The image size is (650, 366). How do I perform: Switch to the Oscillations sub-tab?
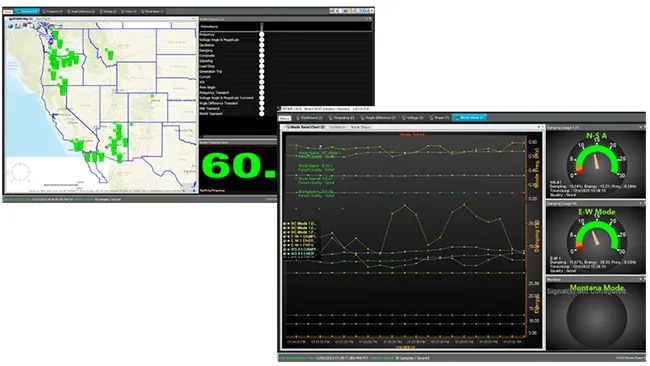pyautogui.click(x=337, y=127)
